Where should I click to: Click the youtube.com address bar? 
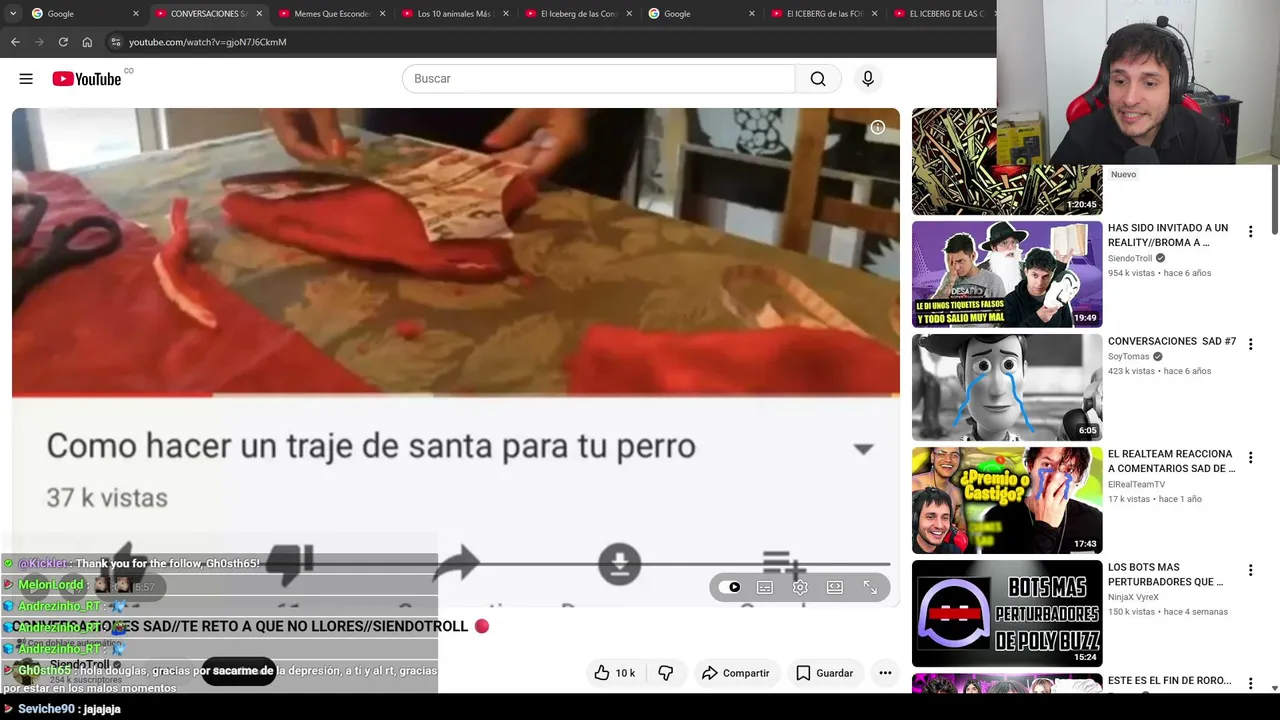click(207, 42)
